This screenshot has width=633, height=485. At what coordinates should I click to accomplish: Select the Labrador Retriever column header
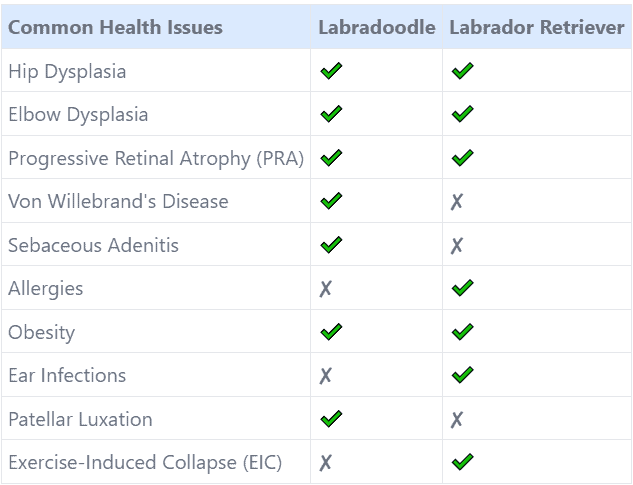coord(537,27)
